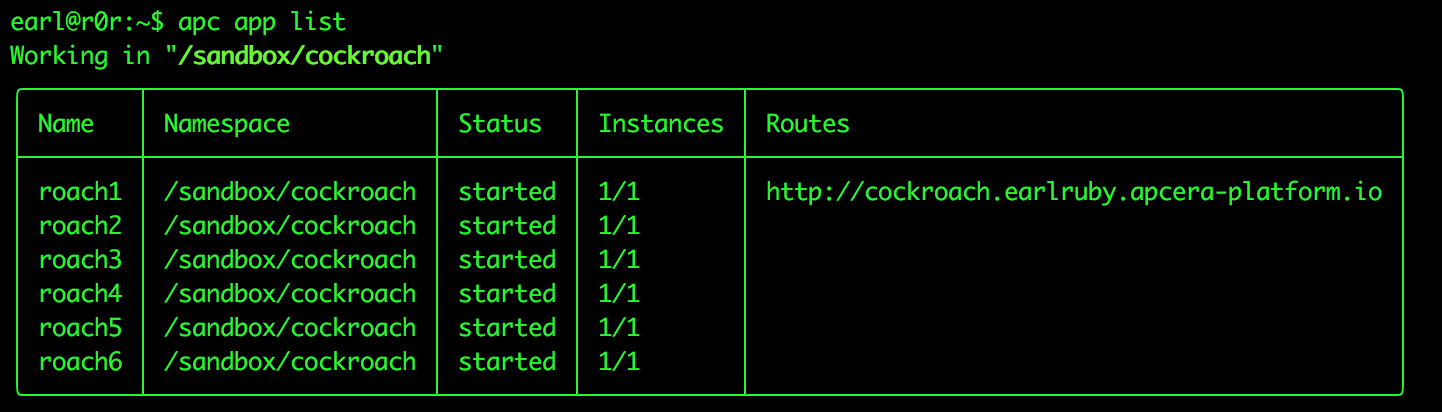Click roach1's started status
1442x412 pixels.
coord(507,192)
